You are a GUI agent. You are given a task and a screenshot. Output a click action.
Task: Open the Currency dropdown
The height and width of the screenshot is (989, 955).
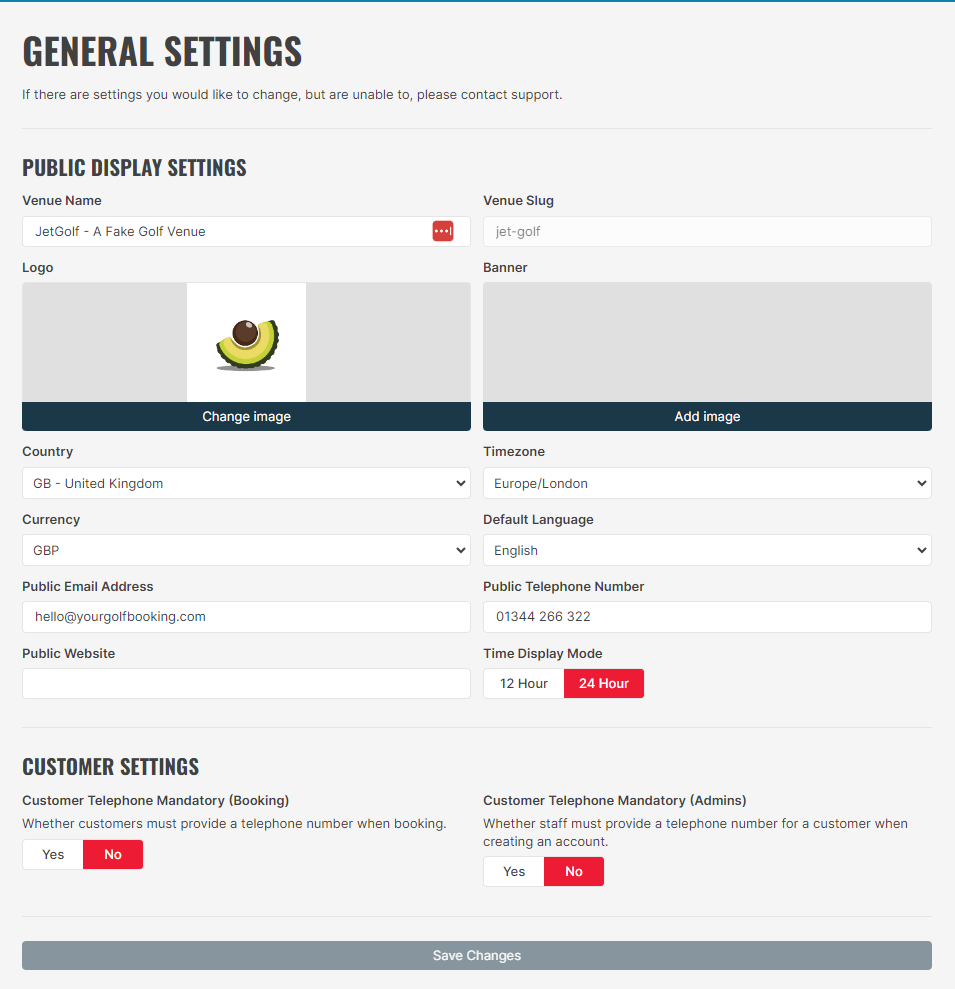coord(246,550)
